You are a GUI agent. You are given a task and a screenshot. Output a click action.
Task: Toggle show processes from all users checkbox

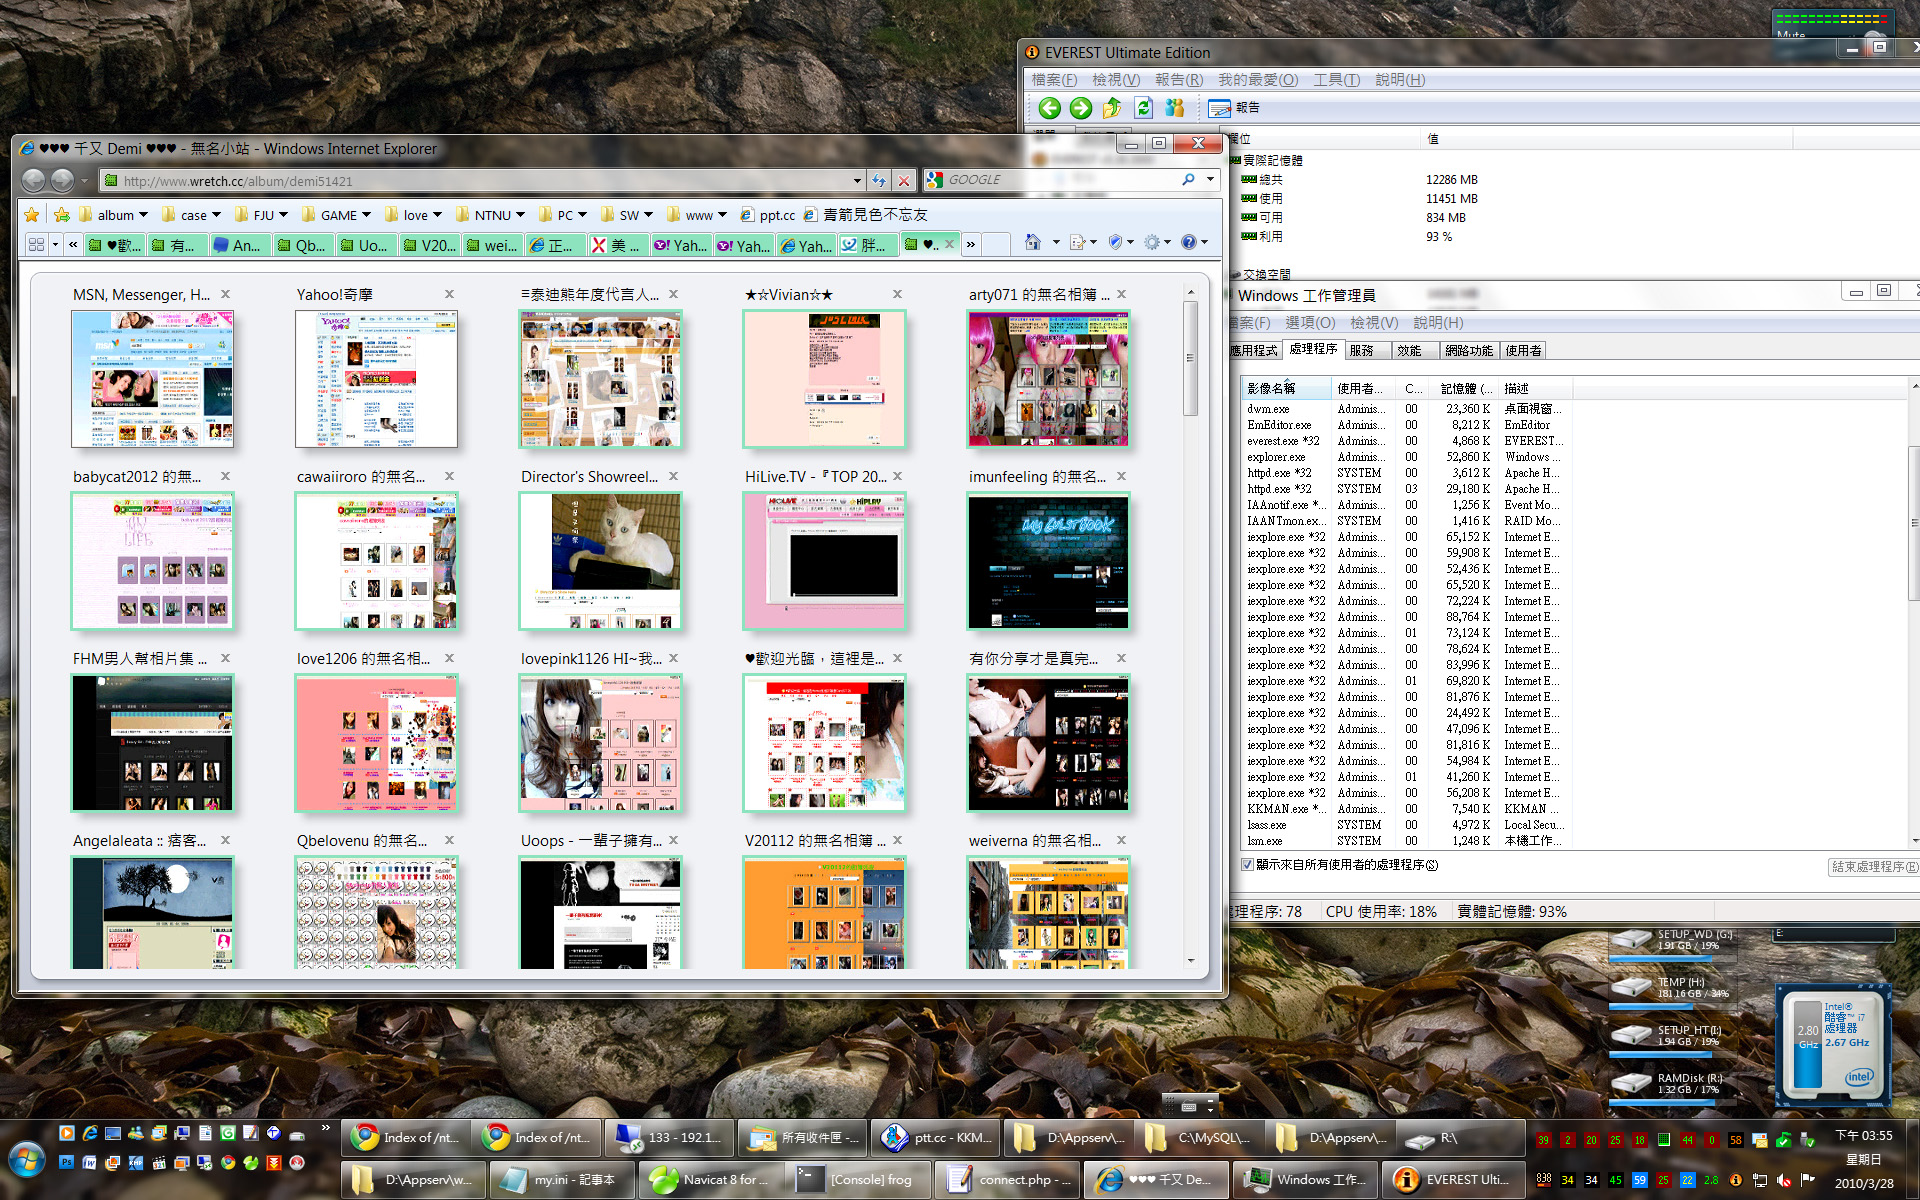tap(1247, 865)
